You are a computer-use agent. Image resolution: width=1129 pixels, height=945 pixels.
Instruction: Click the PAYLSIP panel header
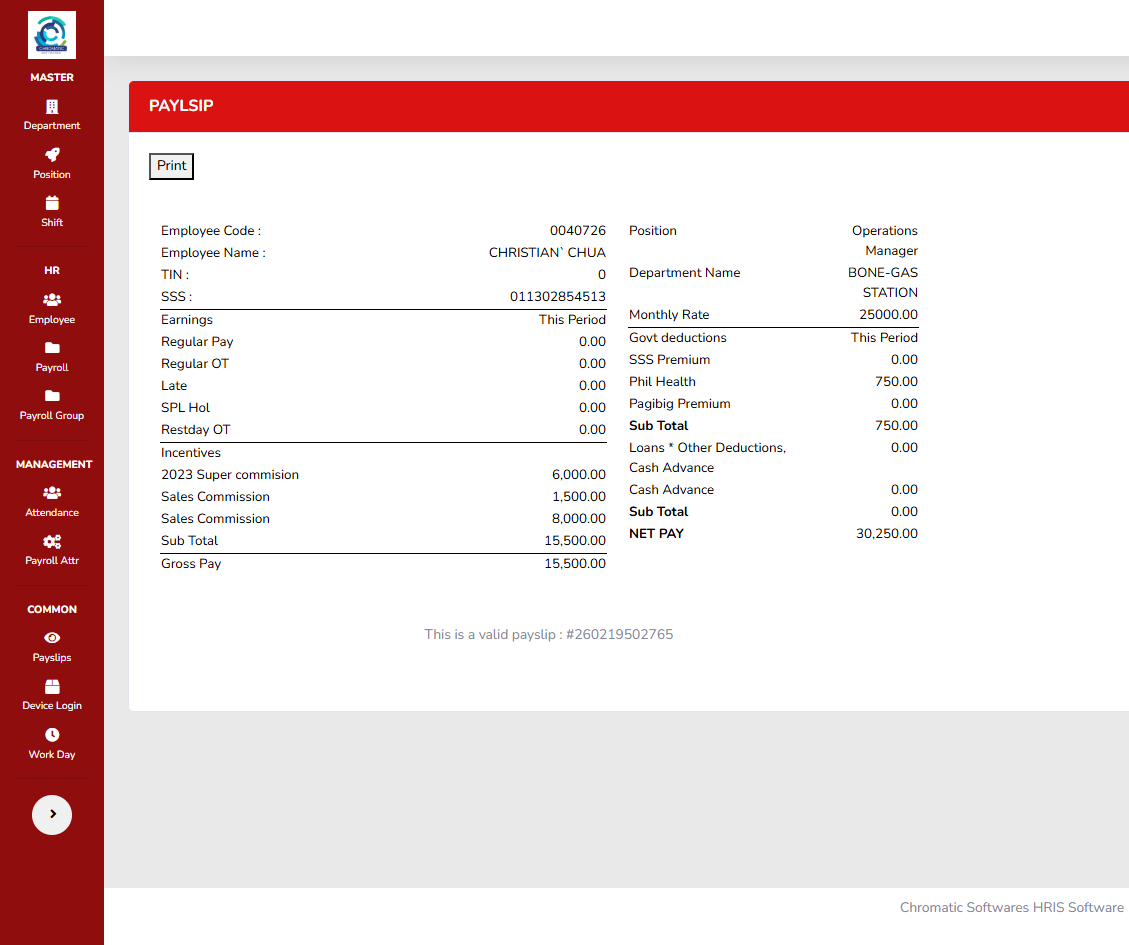tap(629, 106)
